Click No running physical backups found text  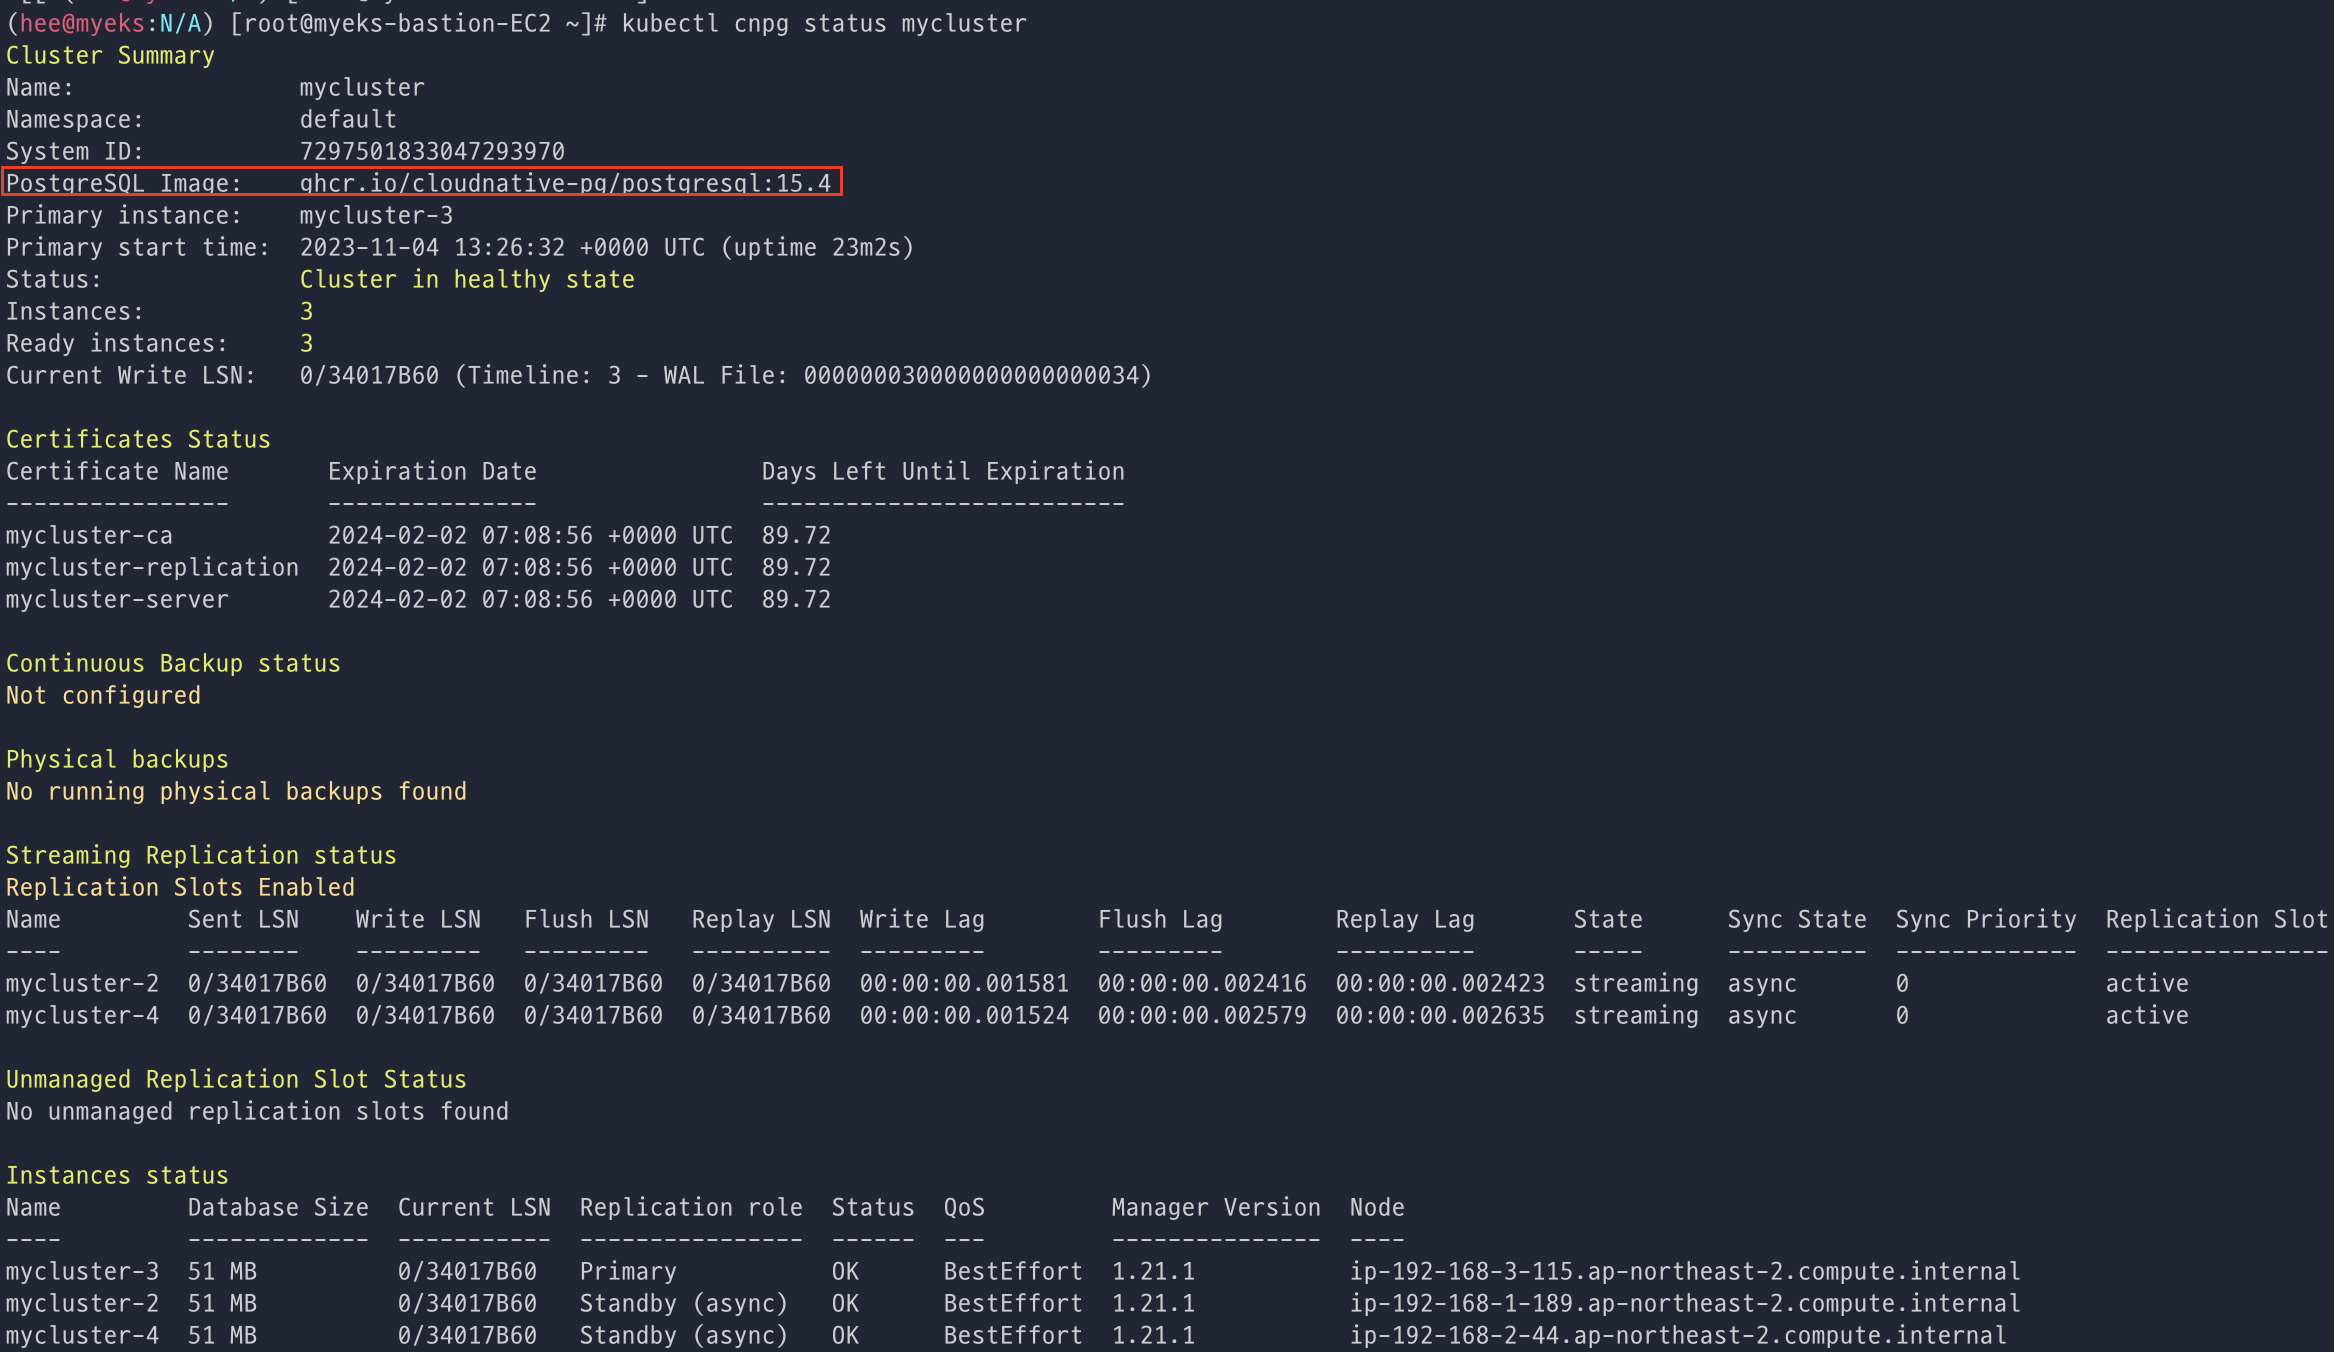[236, 792]
